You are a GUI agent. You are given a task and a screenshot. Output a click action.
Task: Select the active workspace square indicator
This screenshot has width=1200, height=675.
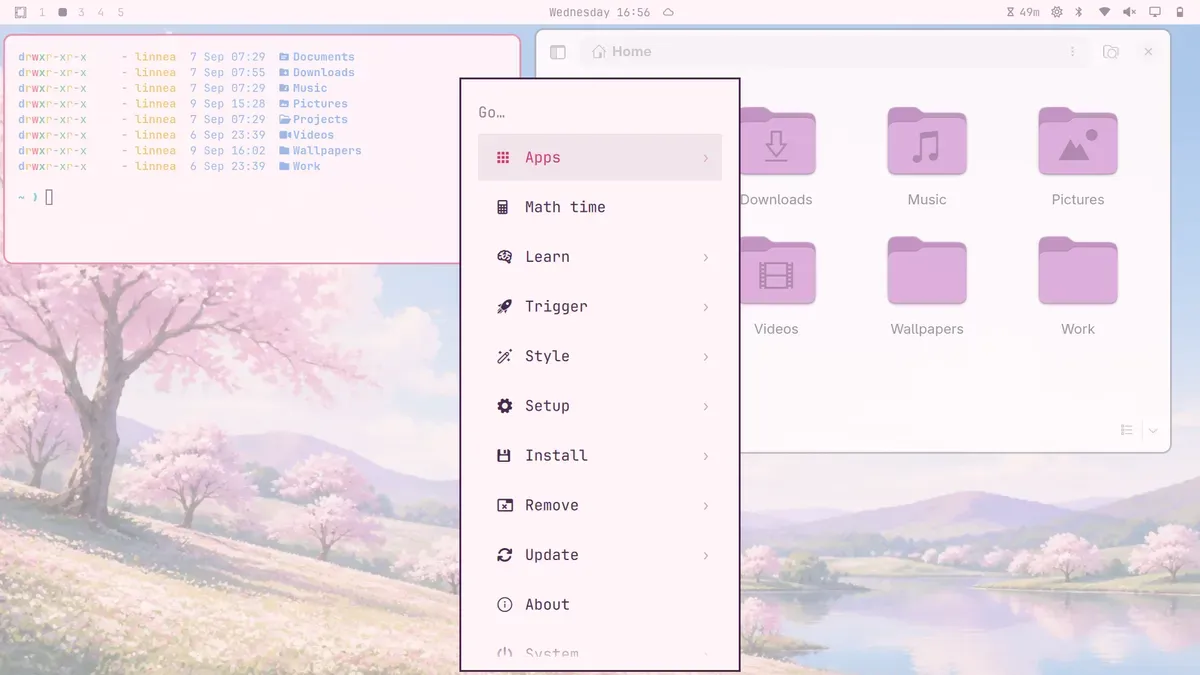coord(62,12)
